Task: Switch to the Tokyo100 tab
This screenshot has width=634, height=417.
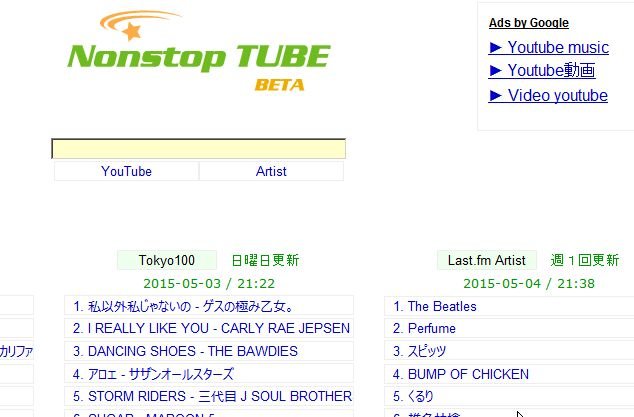Action: tap(167, 260)
